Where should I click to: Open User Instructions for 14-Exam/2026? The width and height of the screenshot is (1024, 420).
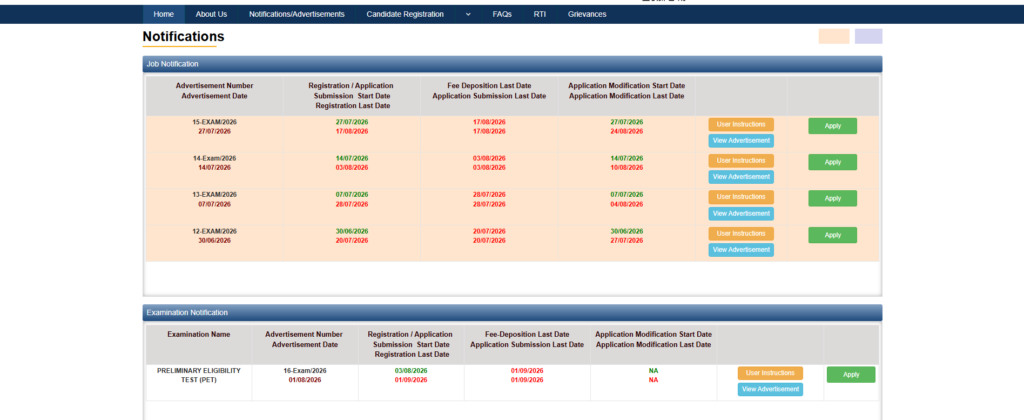click(x=741, y=161)
